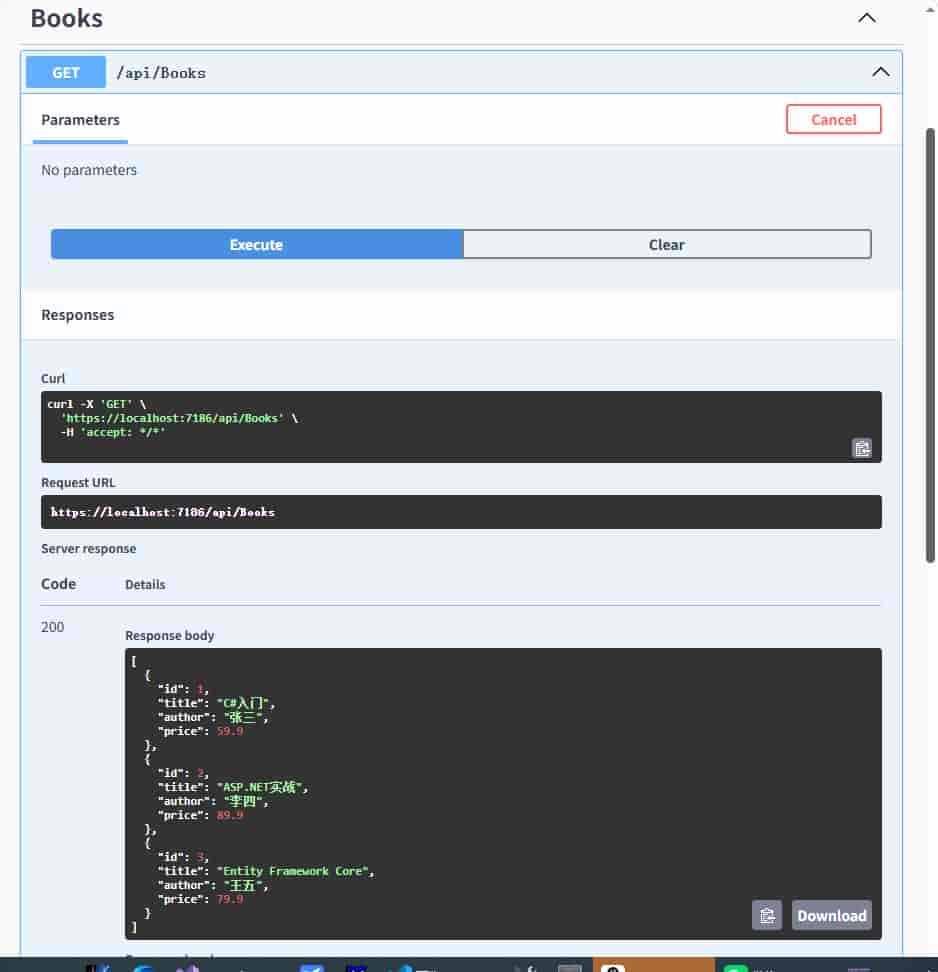Screen dimensions: 938x972
Task: Click the blue GET method badge
Action: [66, 73]
